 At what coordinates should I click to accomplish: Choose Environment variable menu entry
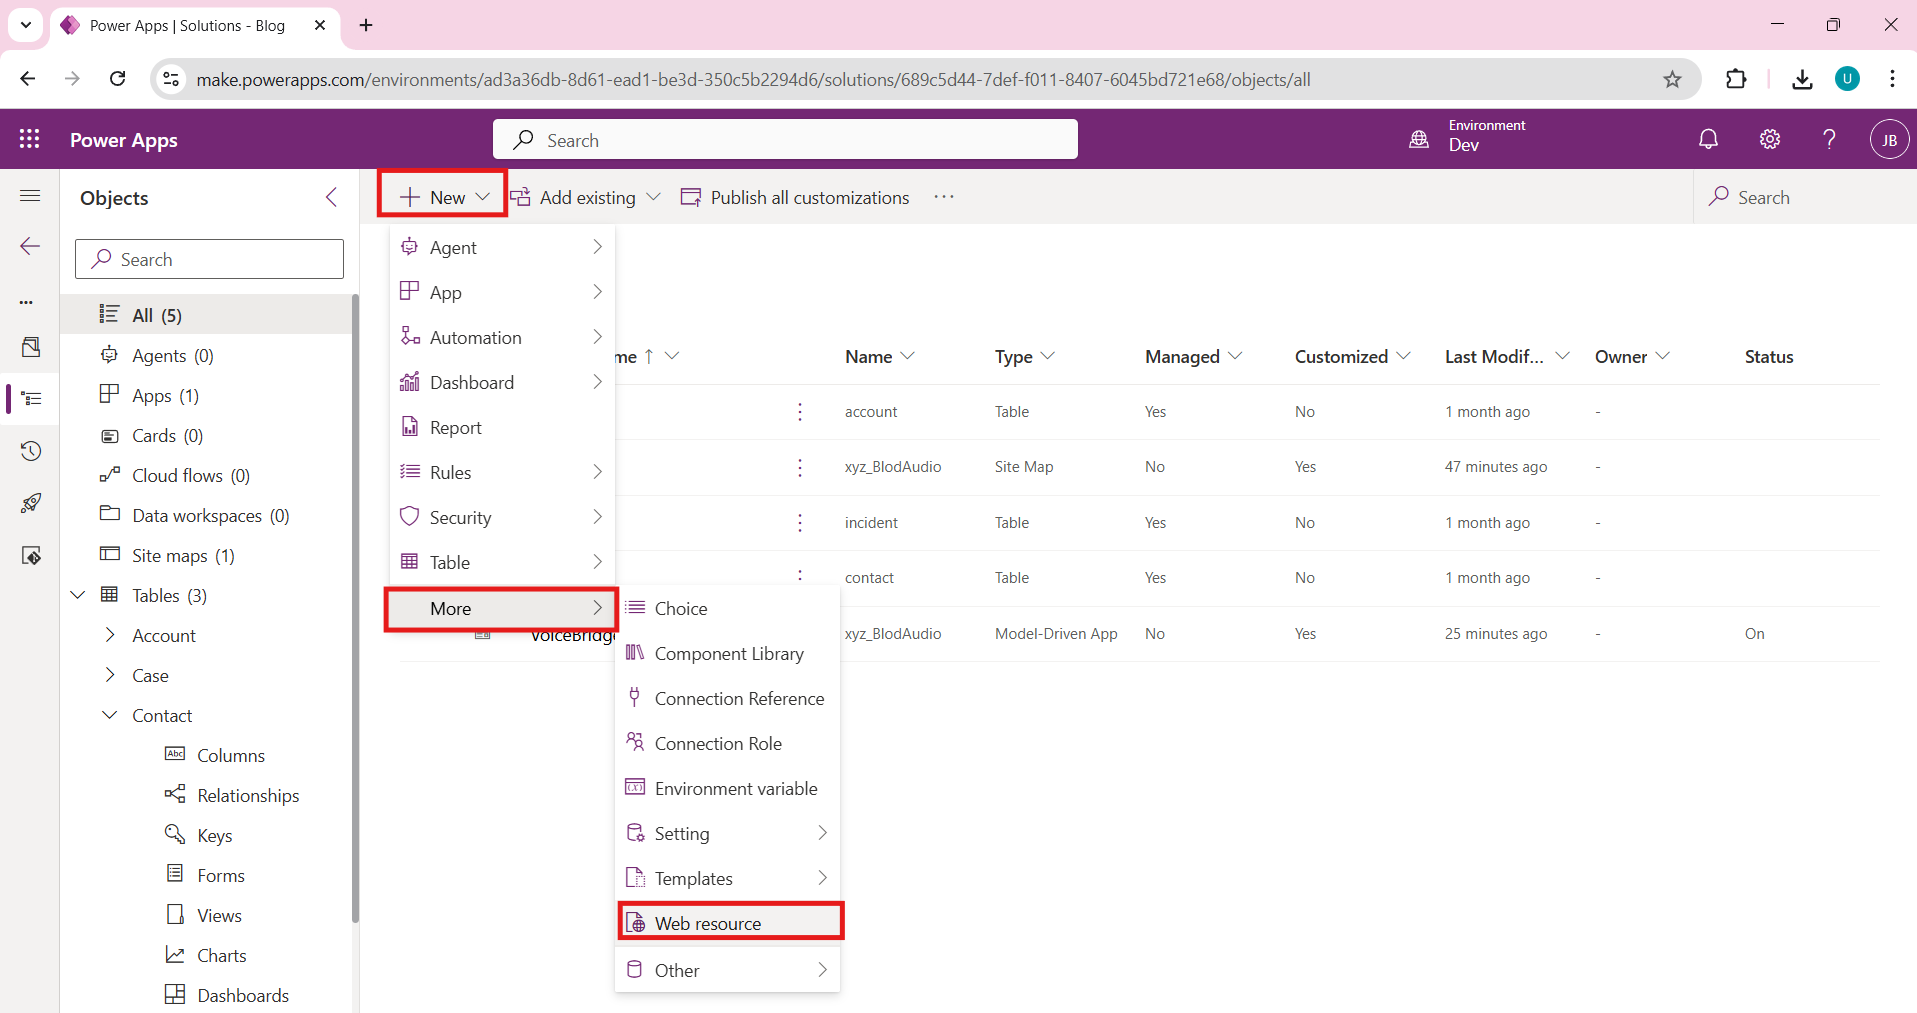(x=735, y=789)
